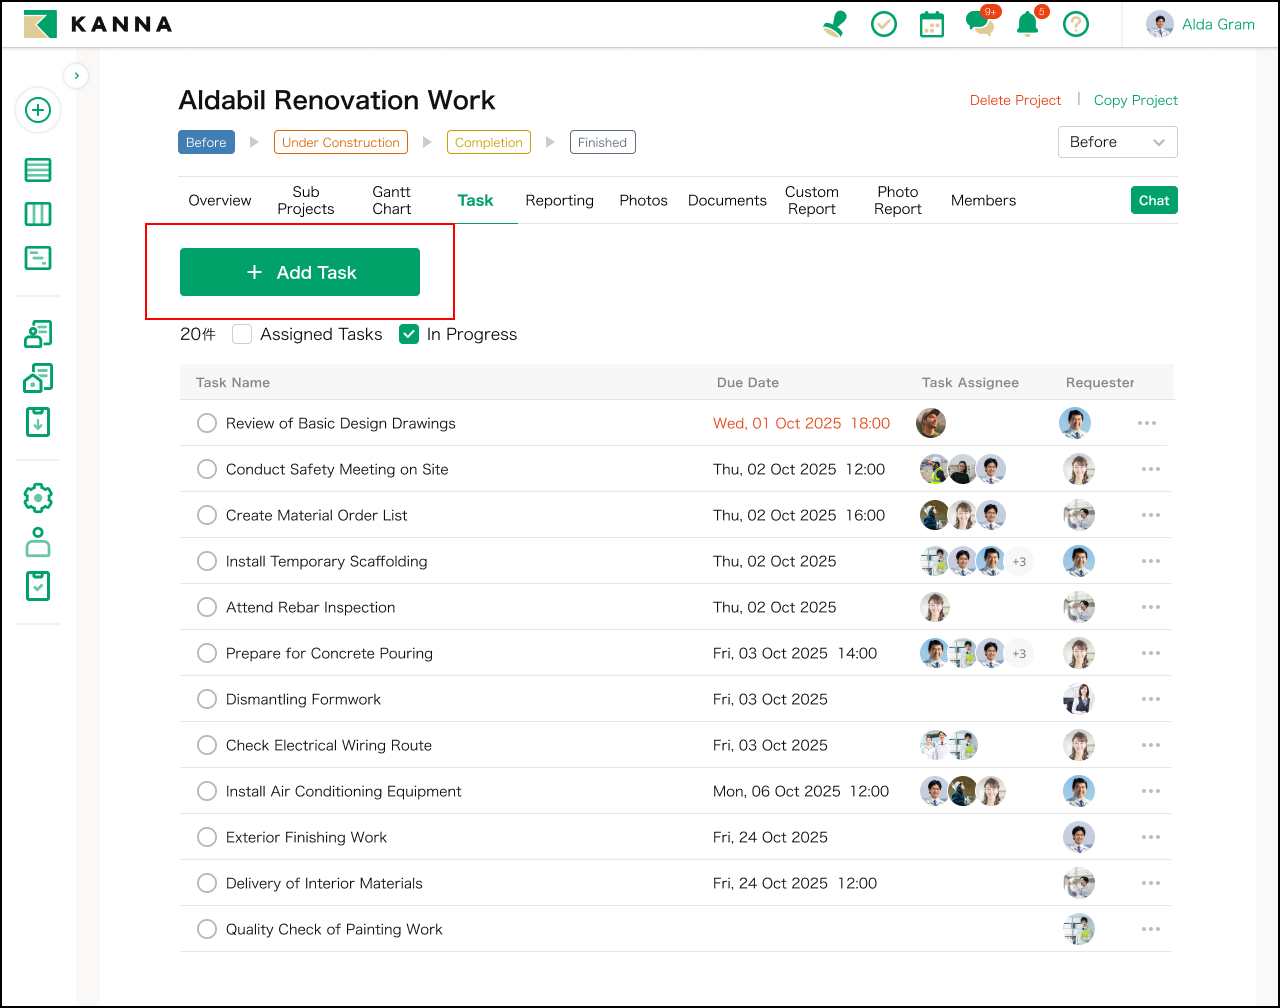Copy the project via Copy Project link
This screenshot has width=1280, height=1008.
click(1135, 100)
